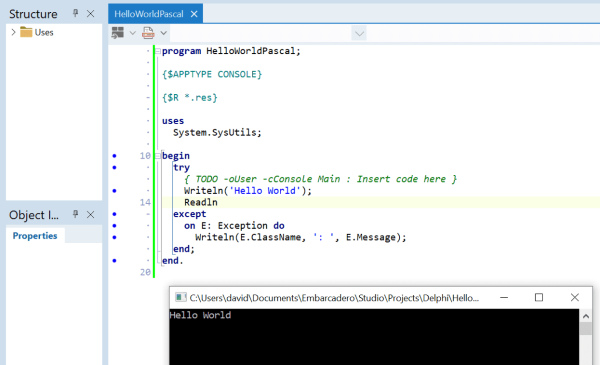This screenshot has width=600, height=365.
Task: Expand the Uses tree node
Action: (x=13, y=32)
